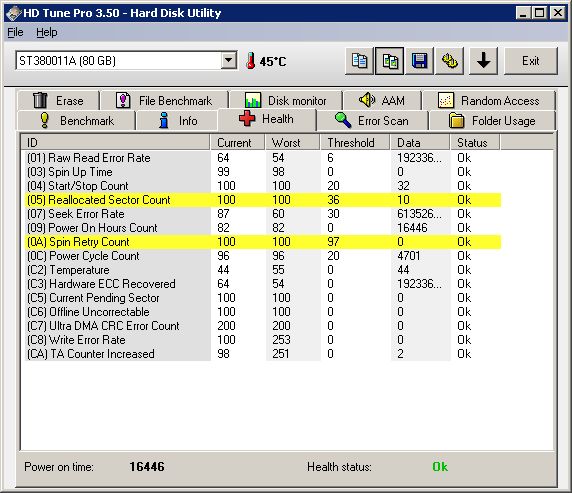Click the Worst column header
The image size is (572, 493).
pyautogui.click(x=293, y=142)
